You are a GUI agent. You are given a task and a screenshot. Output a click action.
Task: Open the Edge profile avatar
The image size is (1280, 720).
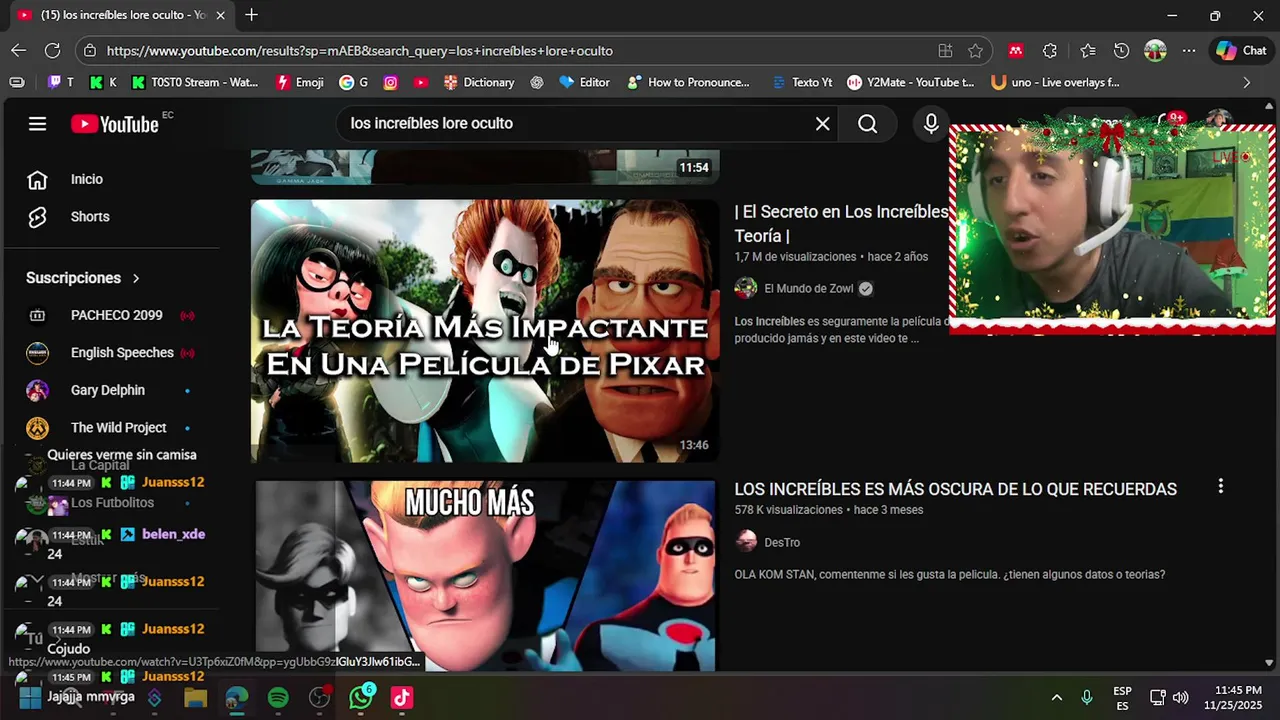tap(1155, 50)
